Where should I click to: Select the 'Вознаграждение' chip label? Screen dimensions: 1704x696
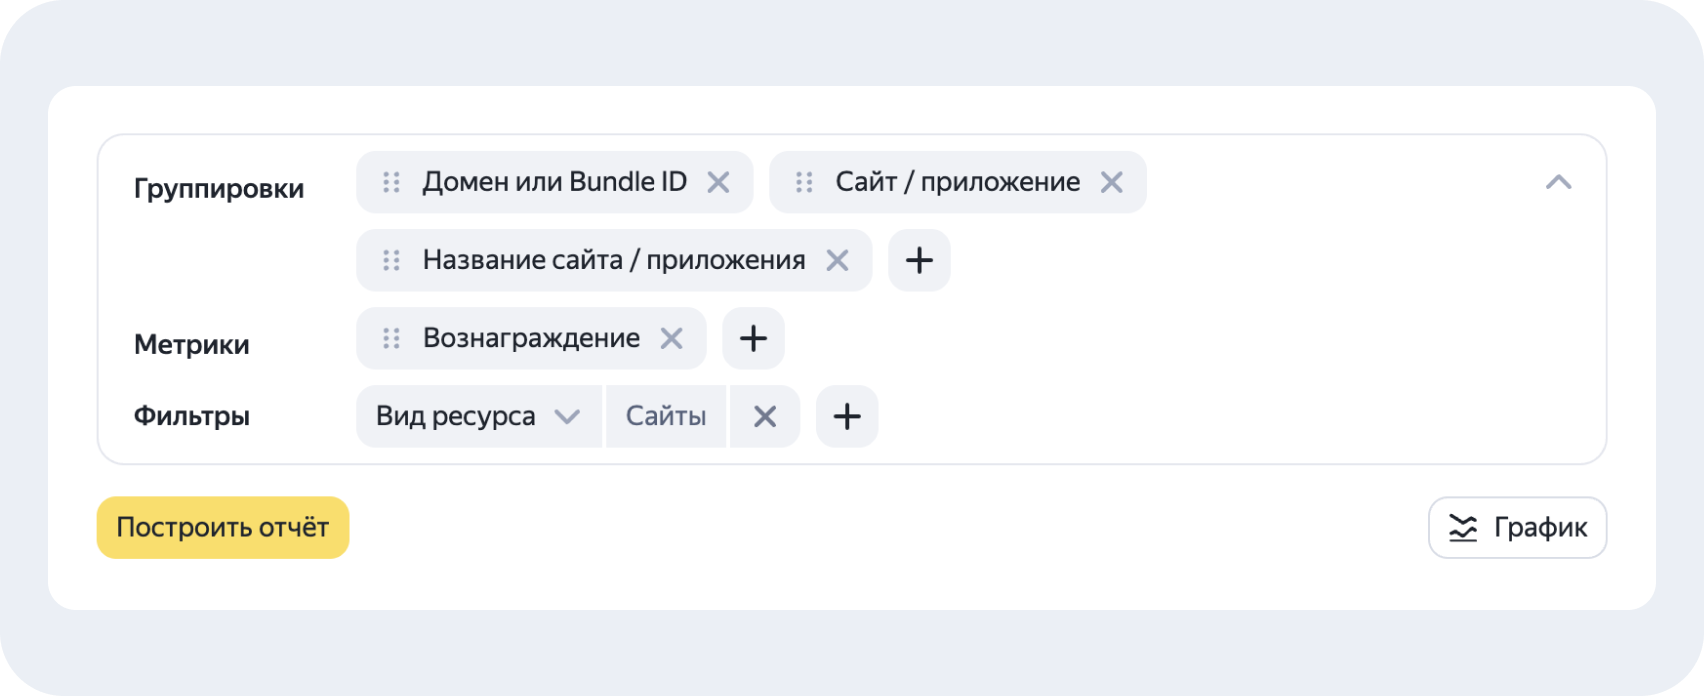click(531, 338)
